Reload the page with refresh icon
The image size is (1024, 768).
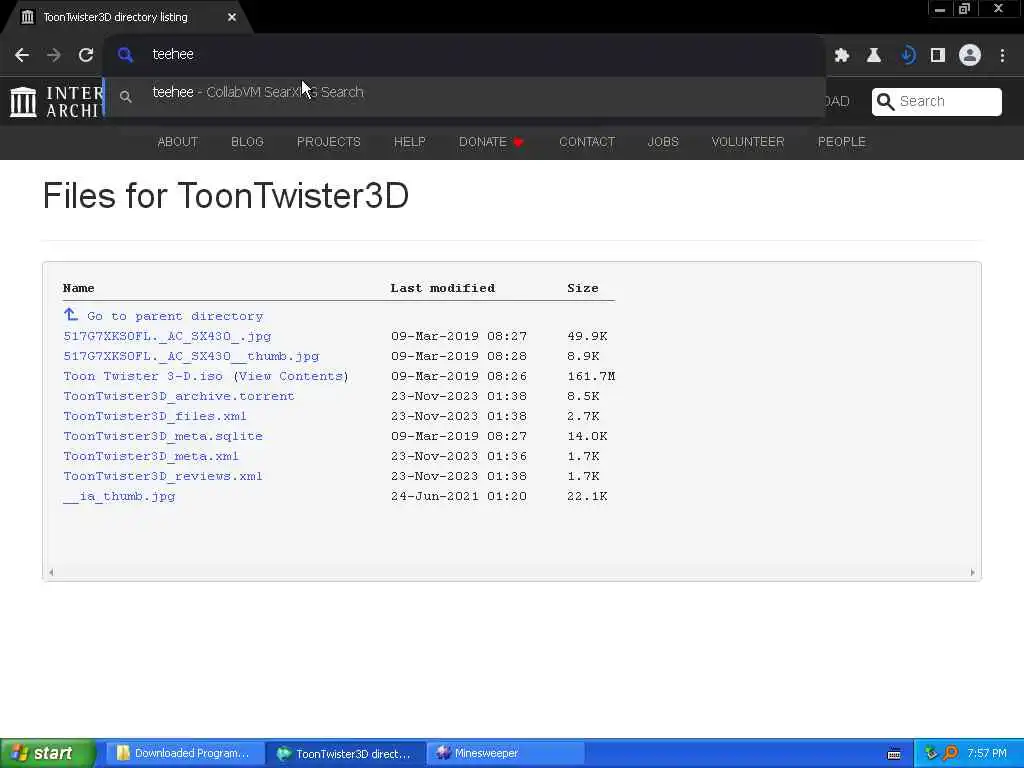tap(86, 55)
